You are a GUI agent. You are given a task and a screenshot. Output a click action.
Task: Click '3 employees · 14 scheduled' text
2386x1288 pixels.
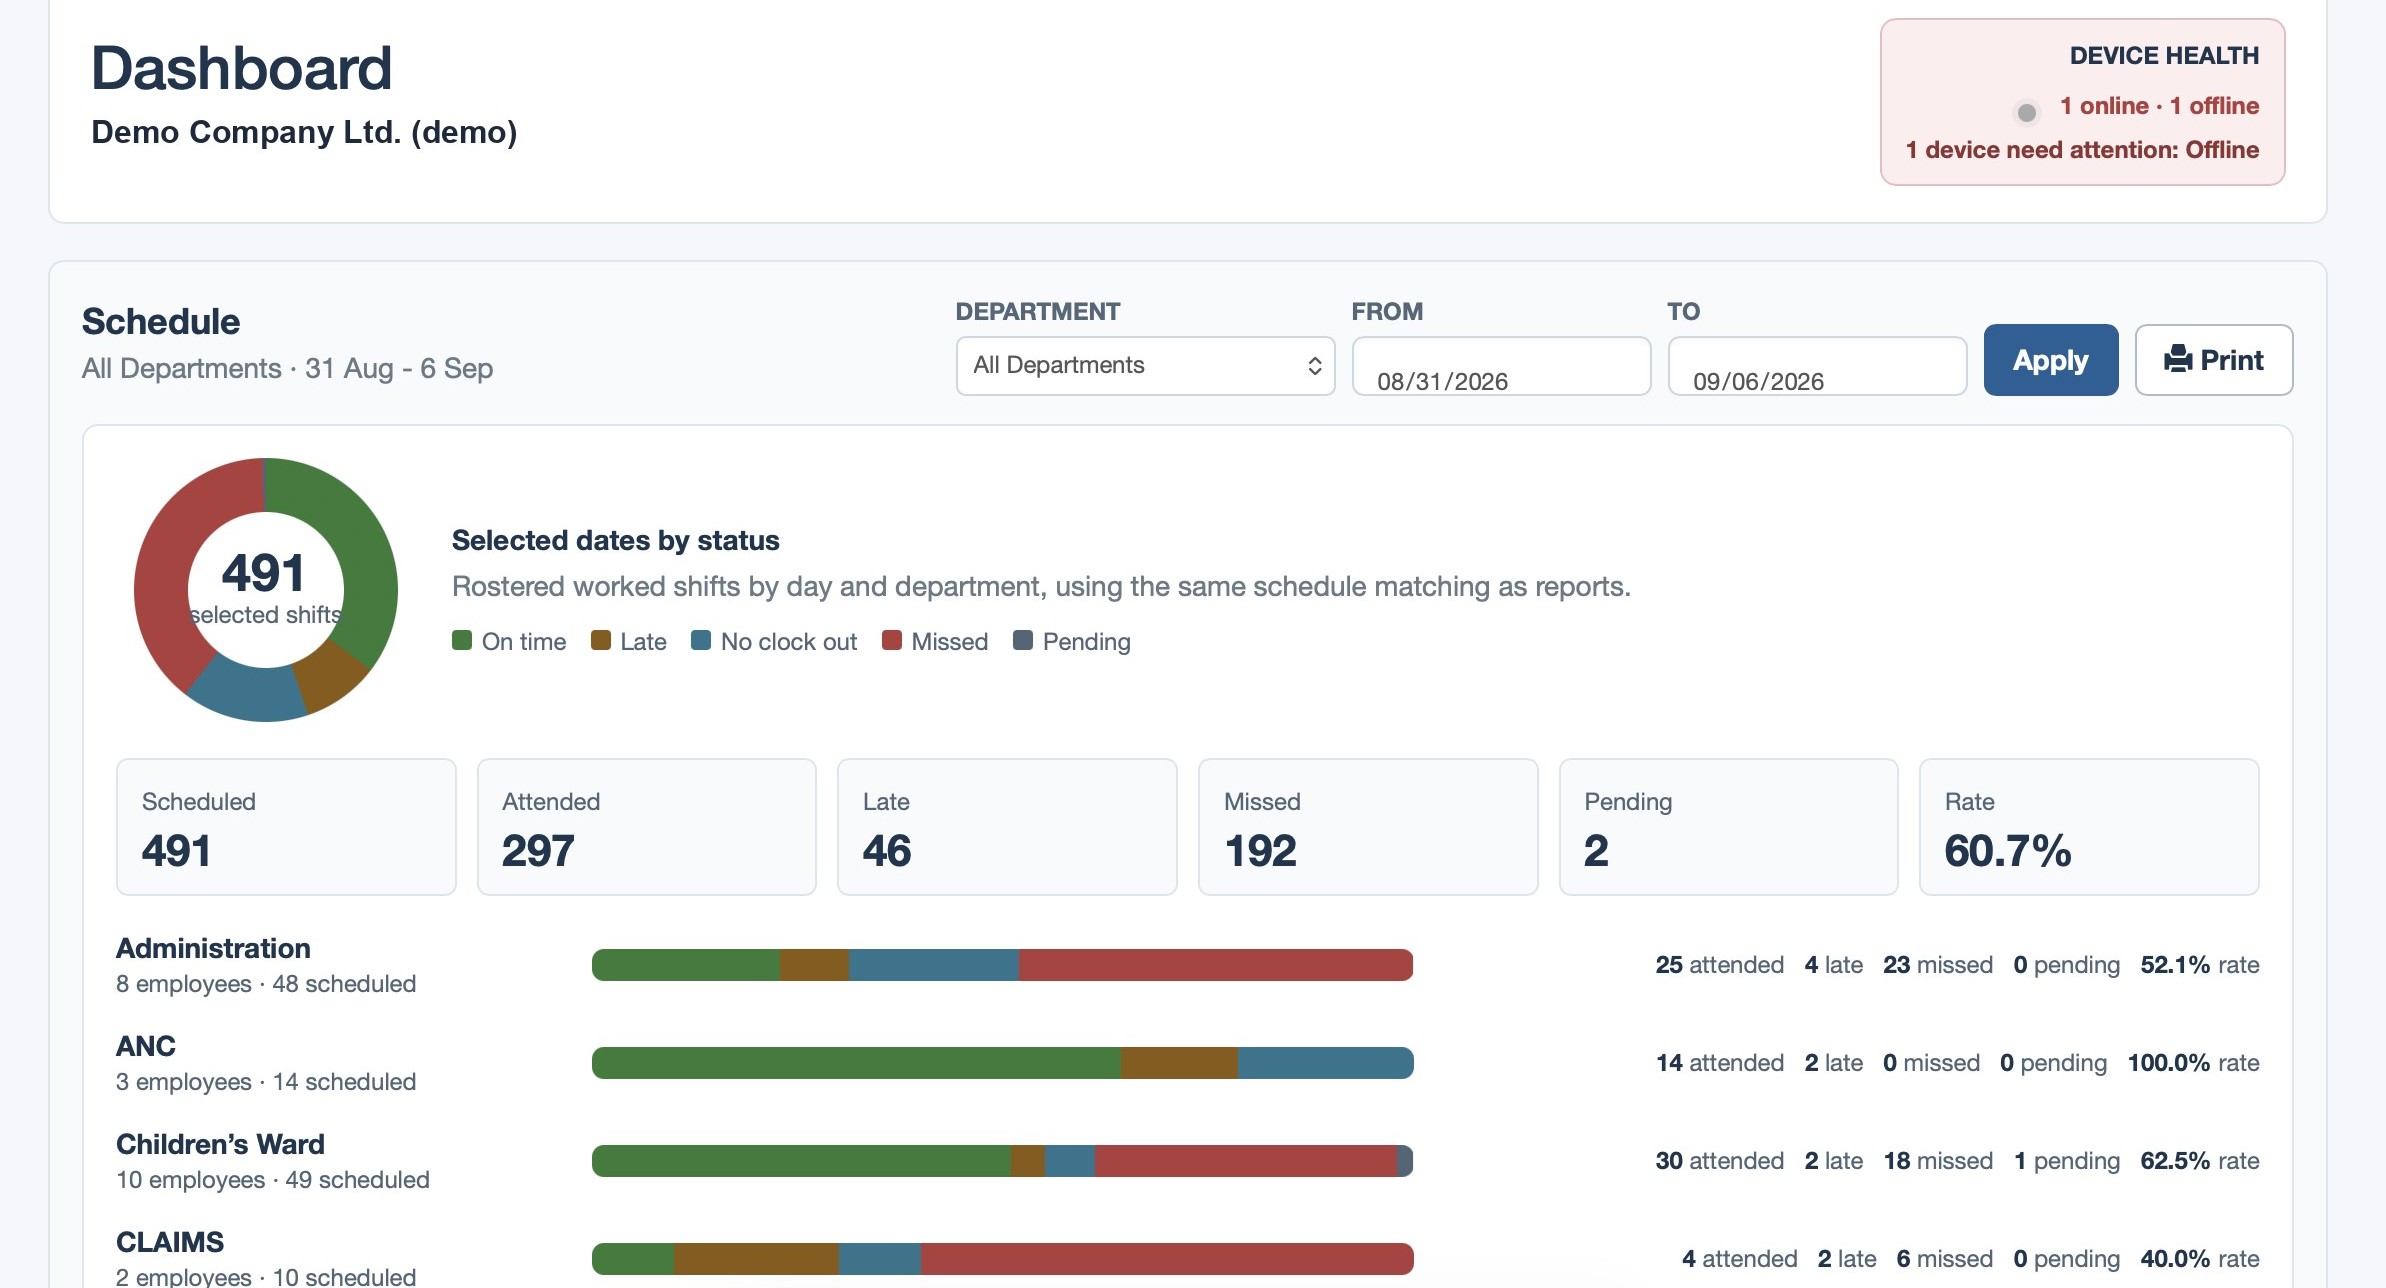pos(266,1082)
